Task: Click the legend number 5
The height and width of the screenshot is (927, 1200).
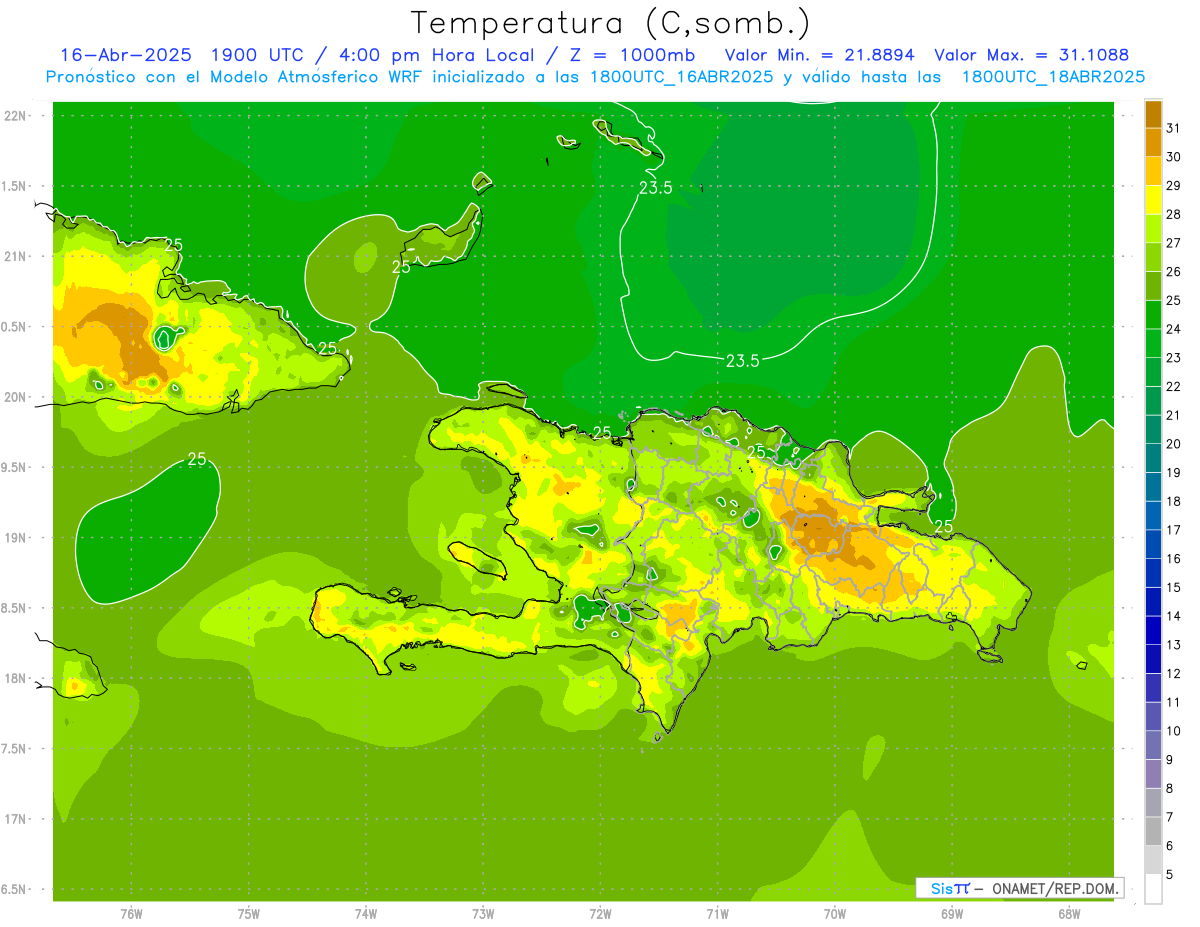Action: point(1170,875)
